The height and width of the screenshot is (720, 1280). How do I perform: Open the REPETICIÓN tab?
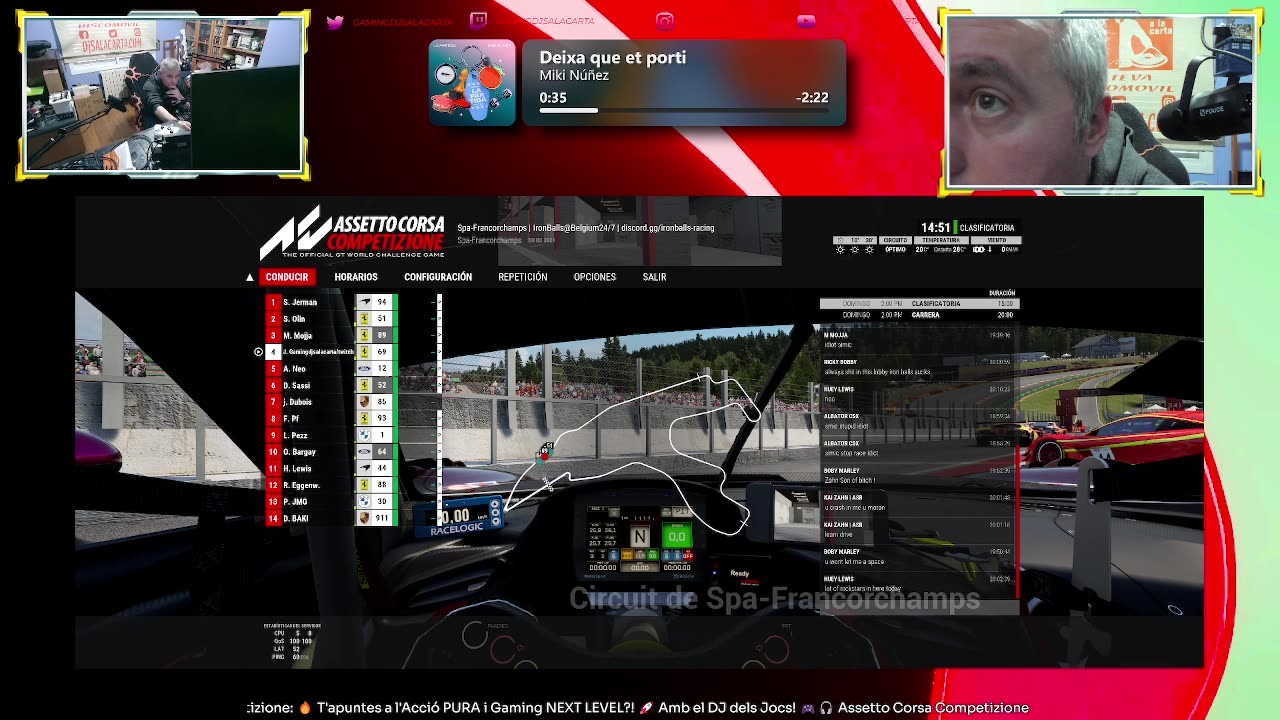point(523,277)
